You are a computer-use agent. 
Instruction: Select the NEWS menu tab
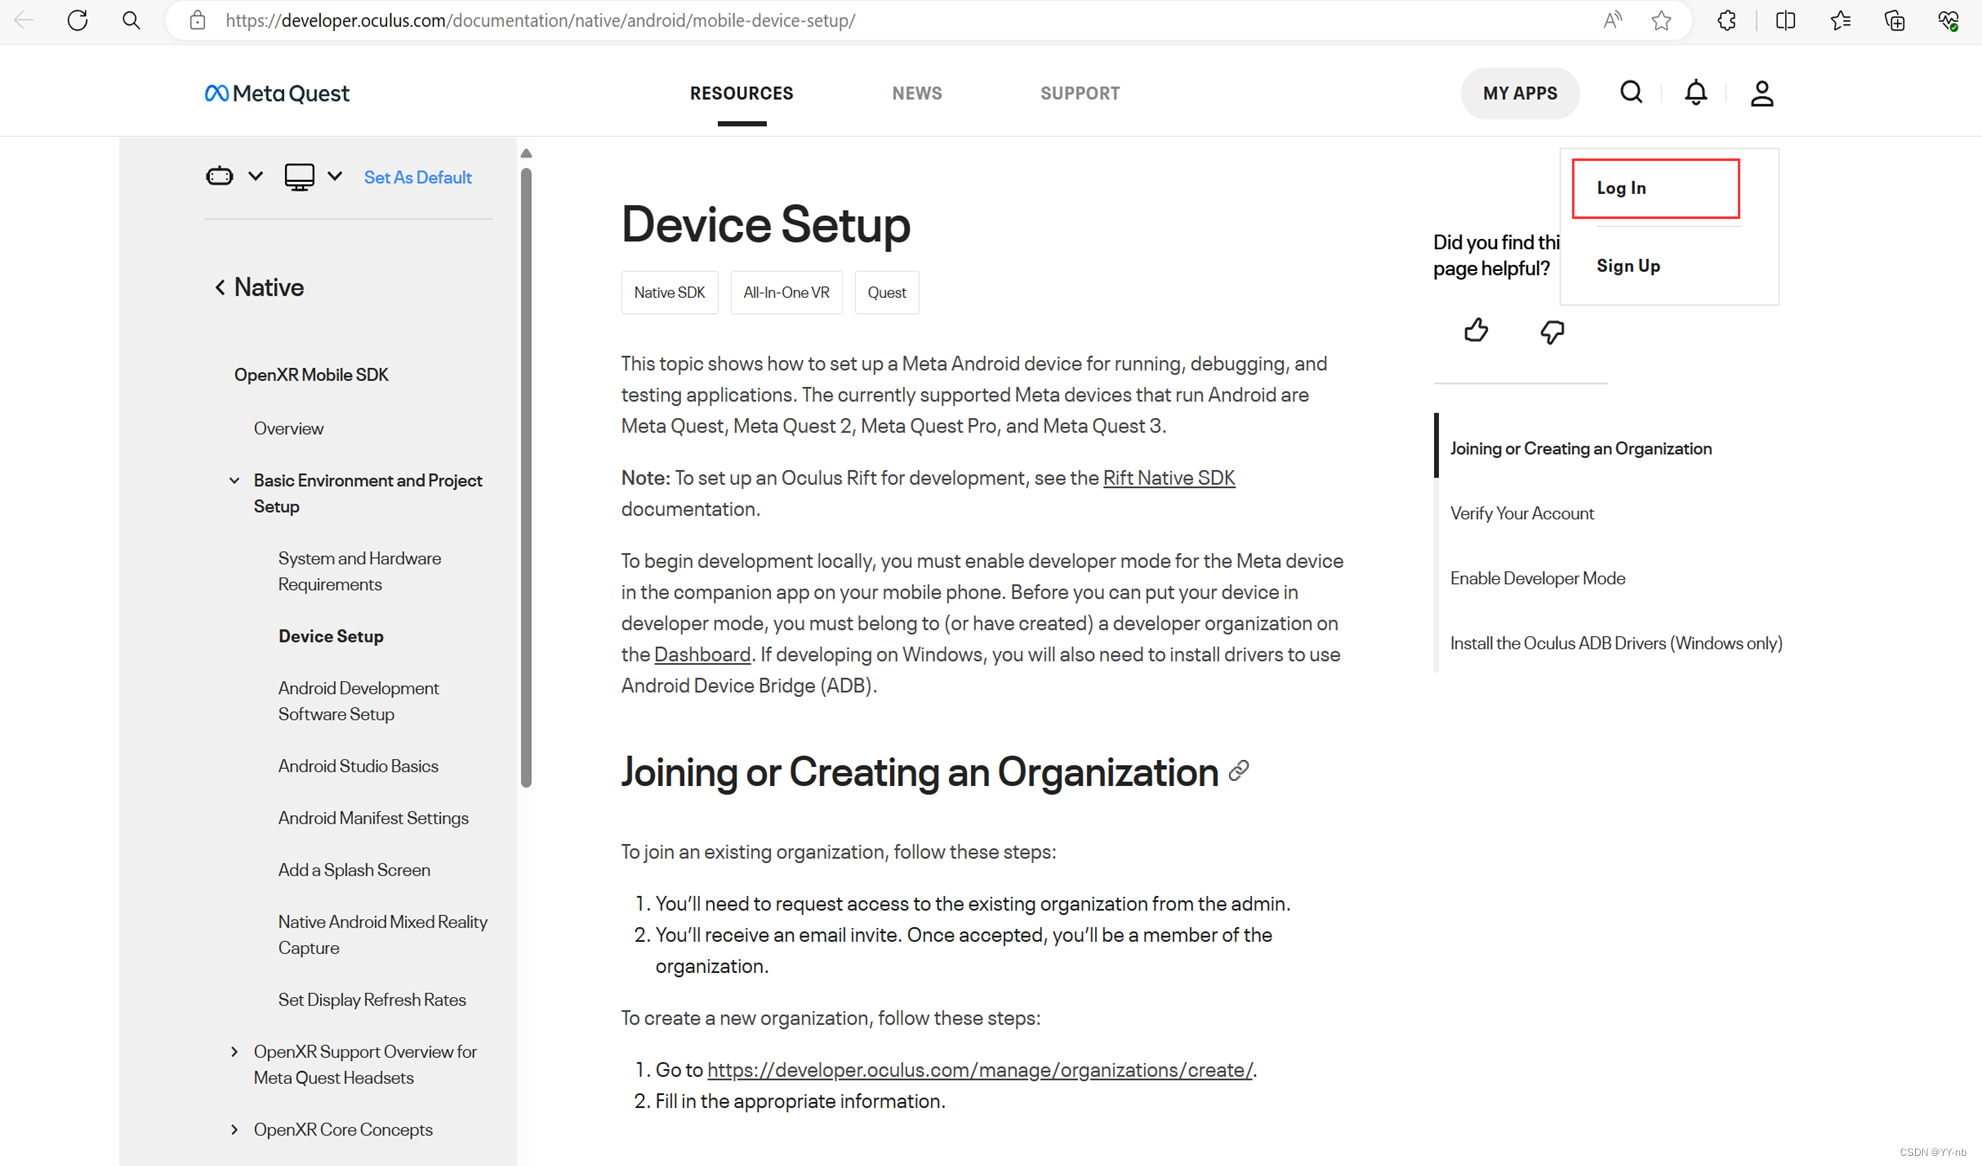(916, 93)
